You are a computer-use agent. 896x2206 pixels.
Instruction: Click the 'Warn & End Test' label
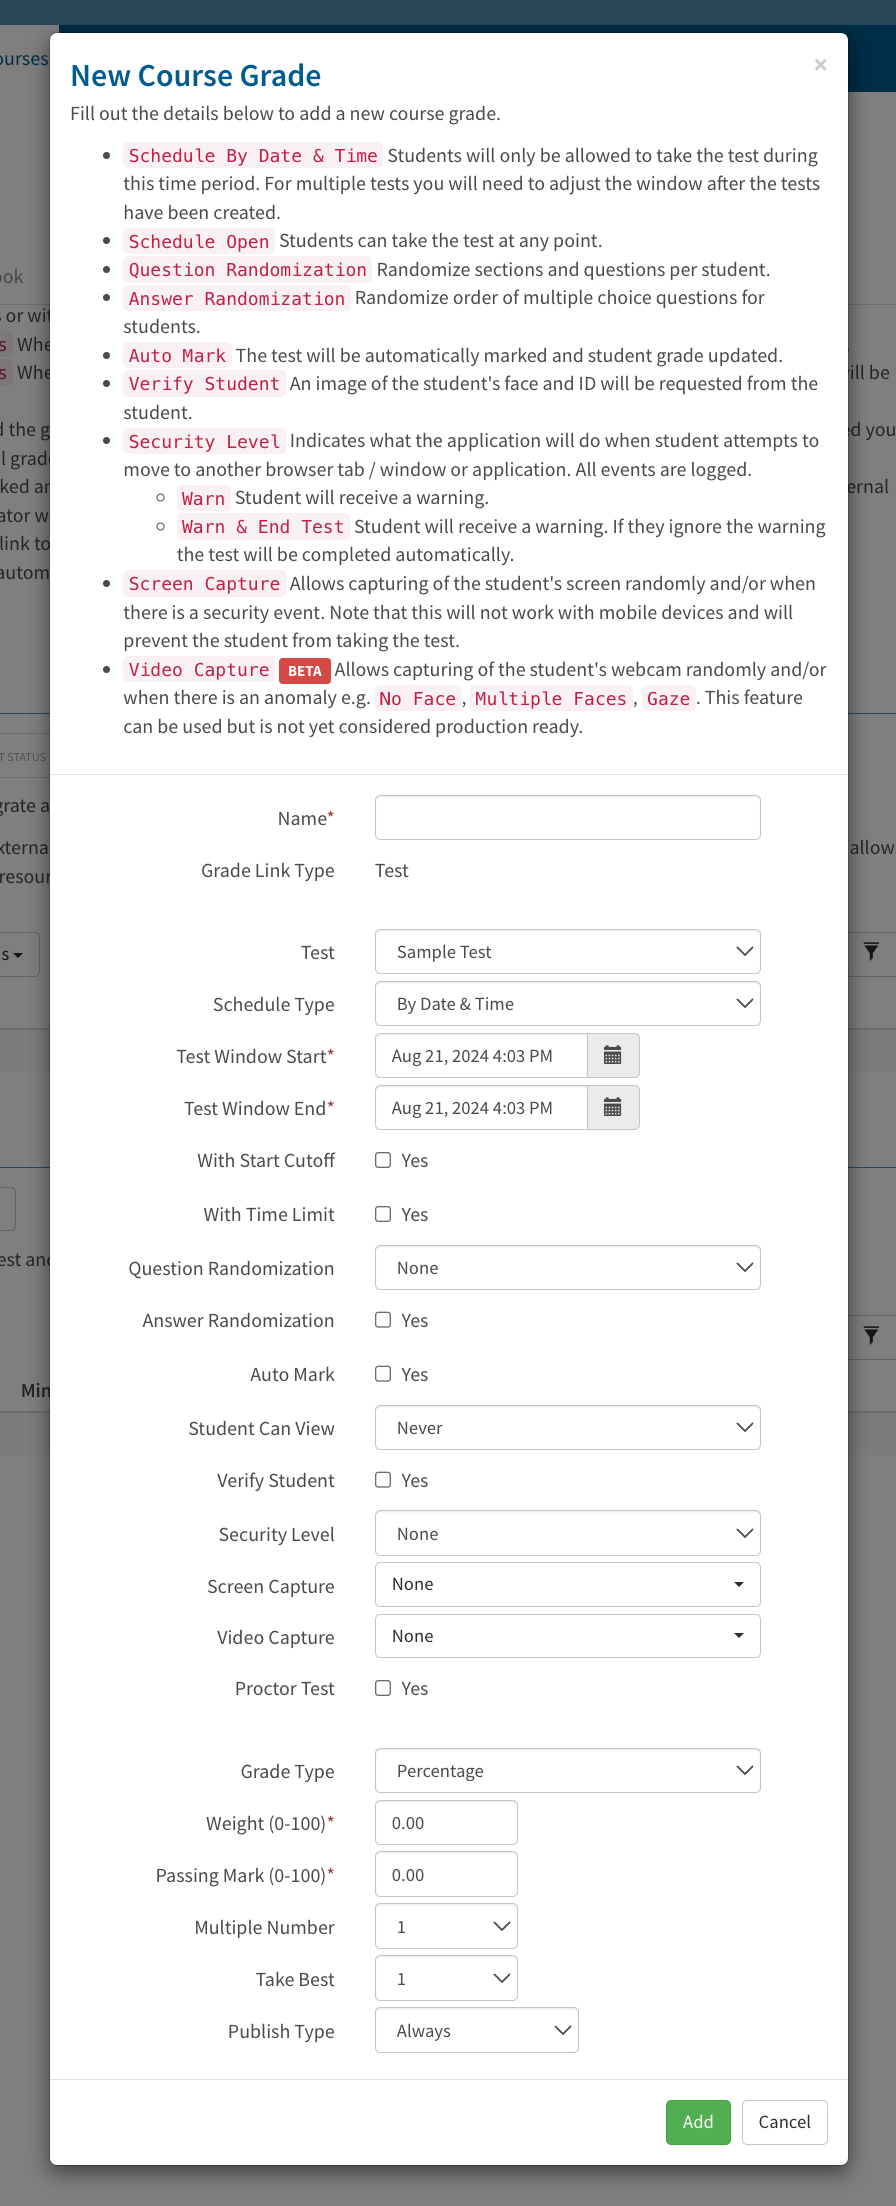click(263, 527)
